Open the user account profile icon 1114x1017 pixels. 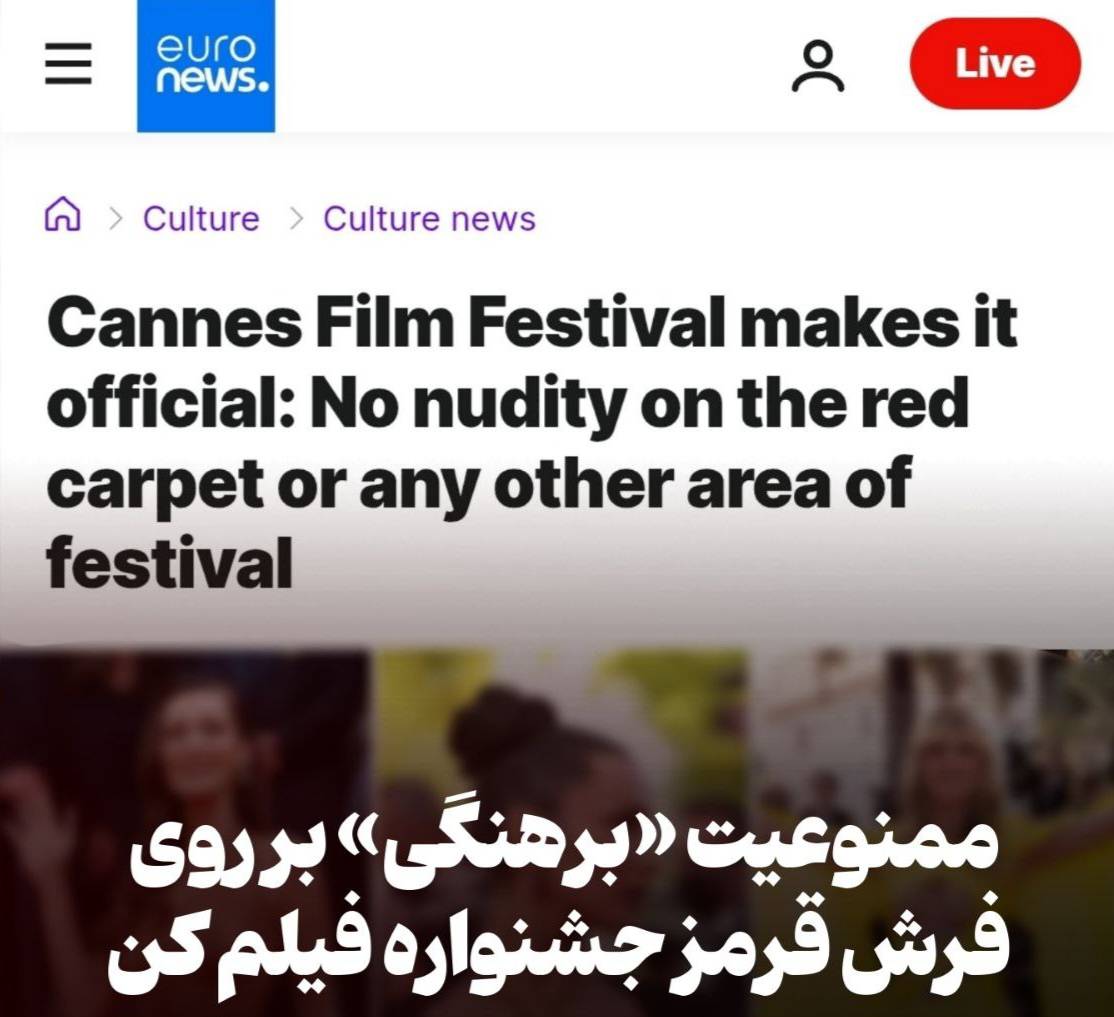pyautogui.click(x=818, y=66)
